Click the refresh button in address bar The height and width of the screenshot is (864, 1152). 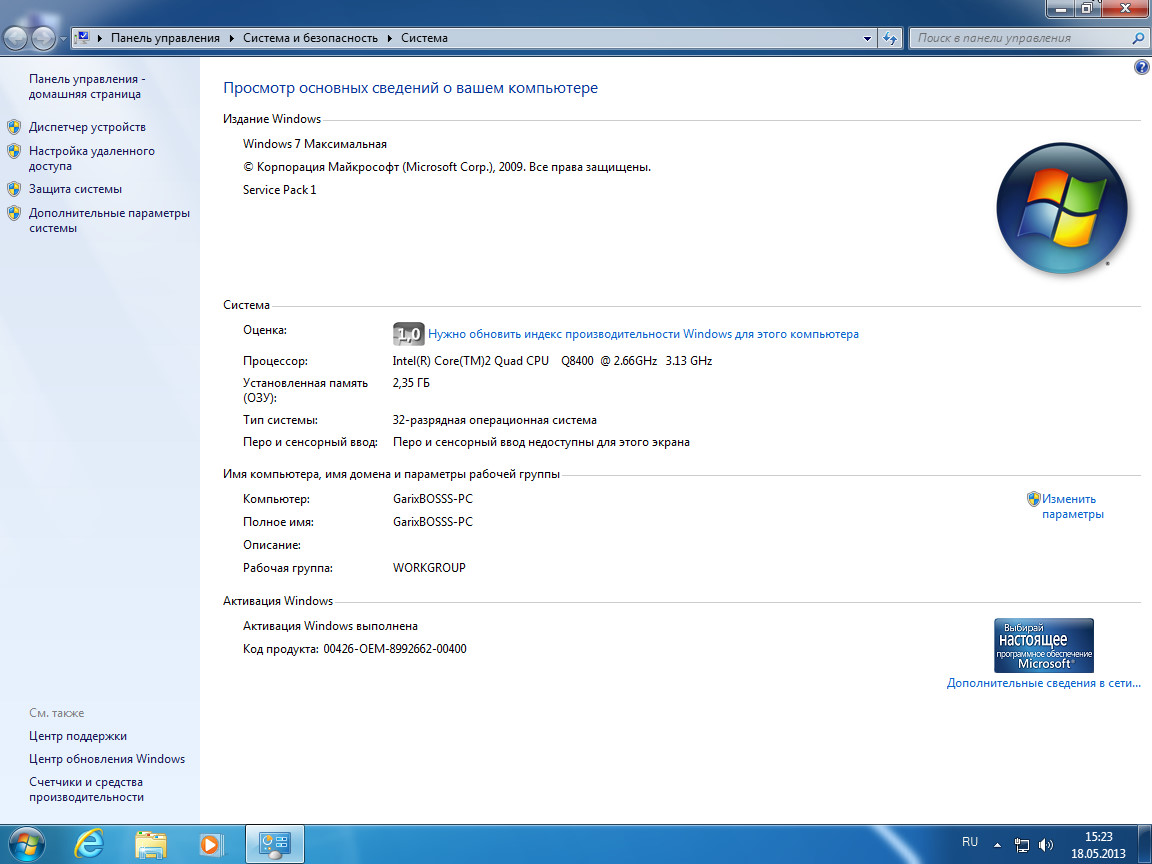click(890, 38)
